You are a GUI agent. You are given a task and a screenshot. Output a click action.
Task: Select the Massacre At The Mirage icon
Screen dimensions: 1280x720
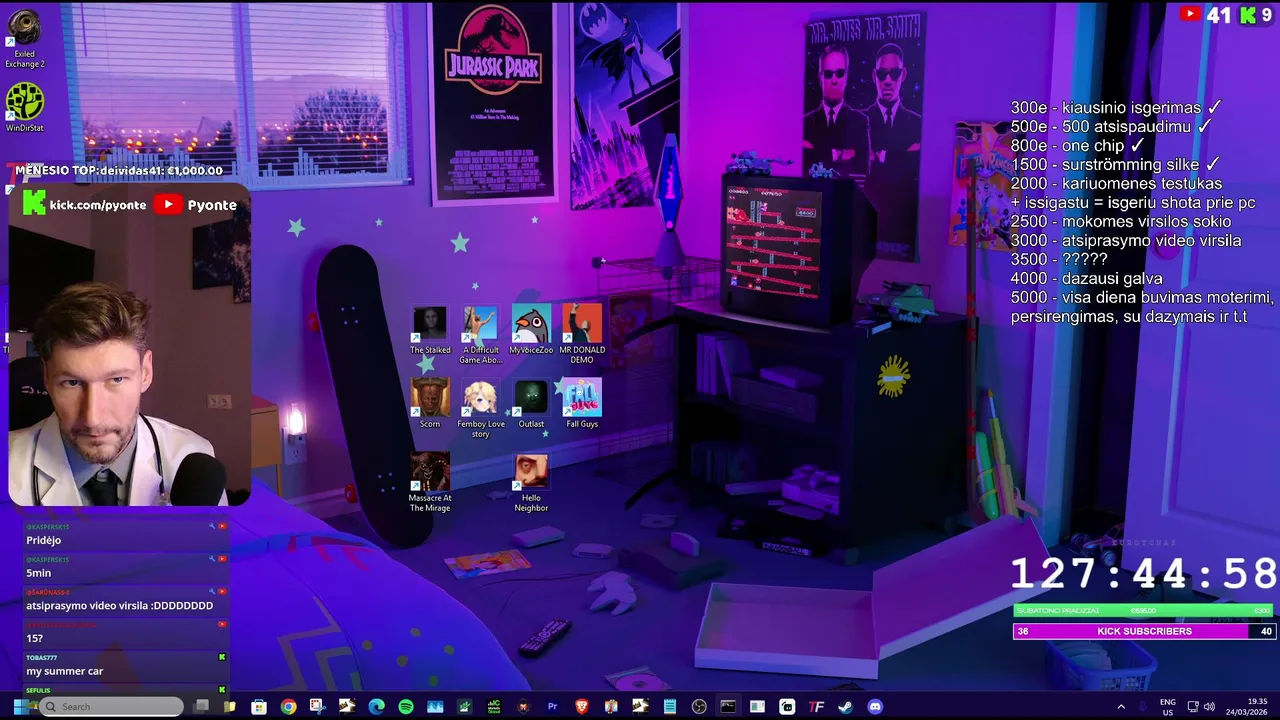pos(430,483)
